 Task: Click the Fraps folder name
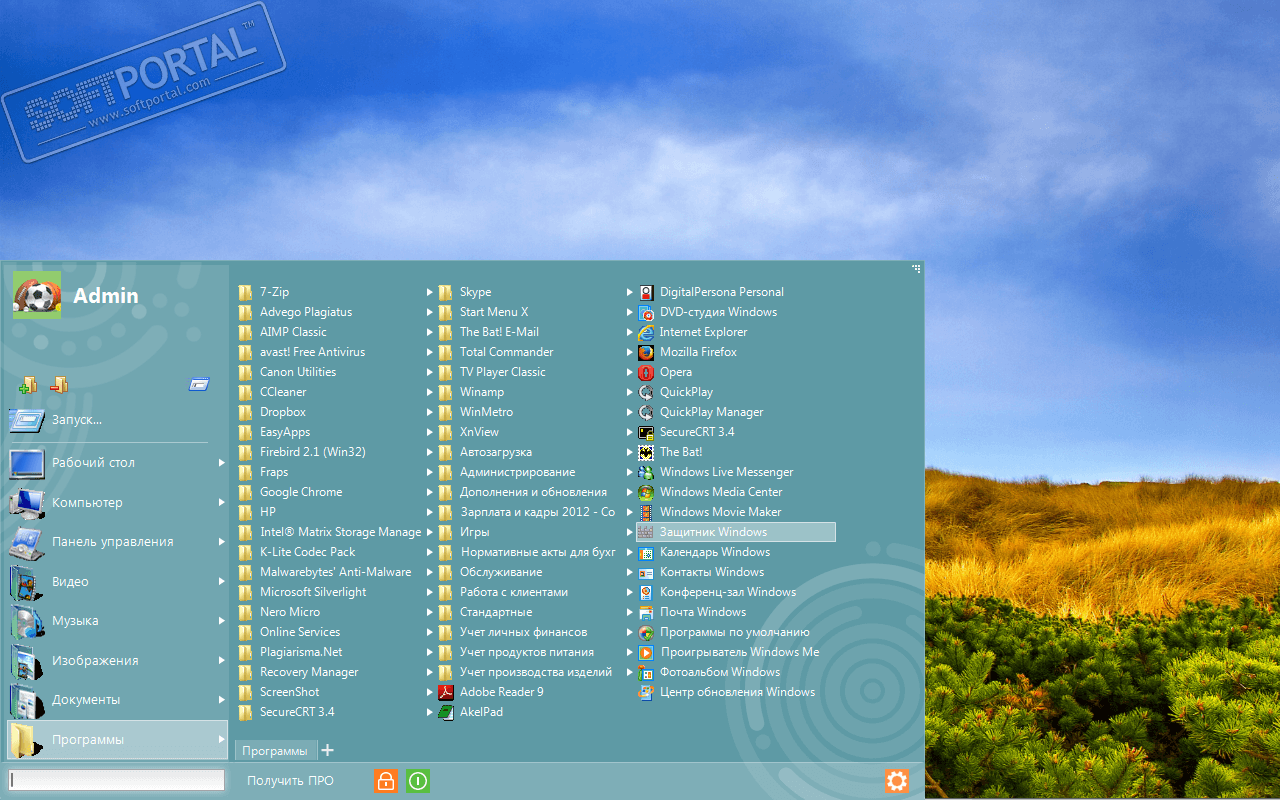274,472
